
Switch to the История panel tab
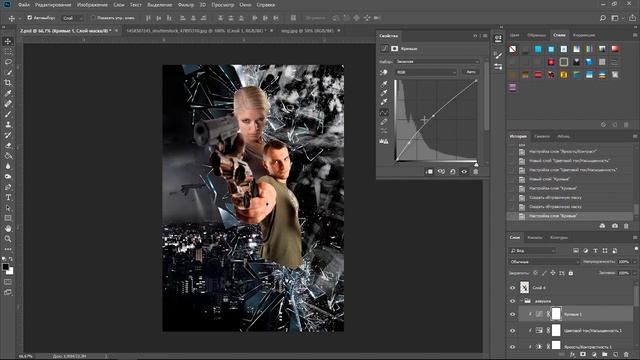518,136
